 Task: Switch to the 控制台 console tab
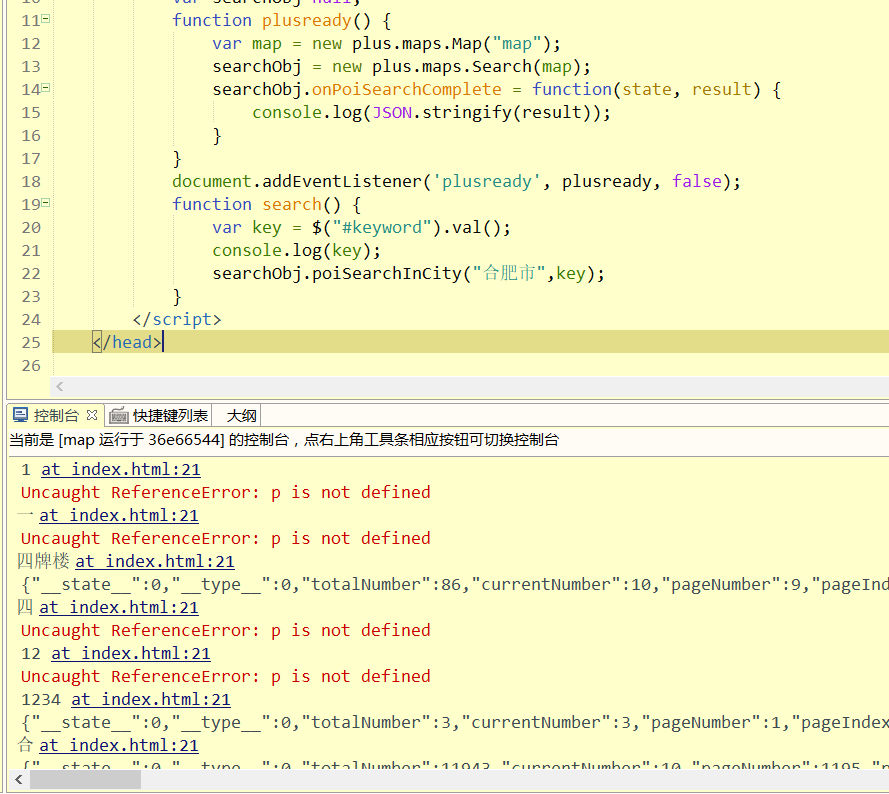tap(56, 415)
